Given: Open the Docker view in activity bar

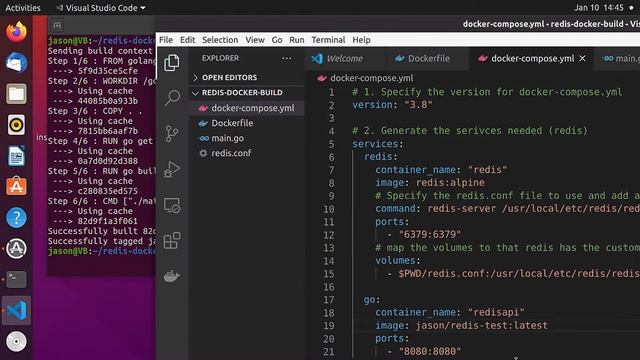Looking at the screenshot, I should pyautogui.click(x=172, y=276).
